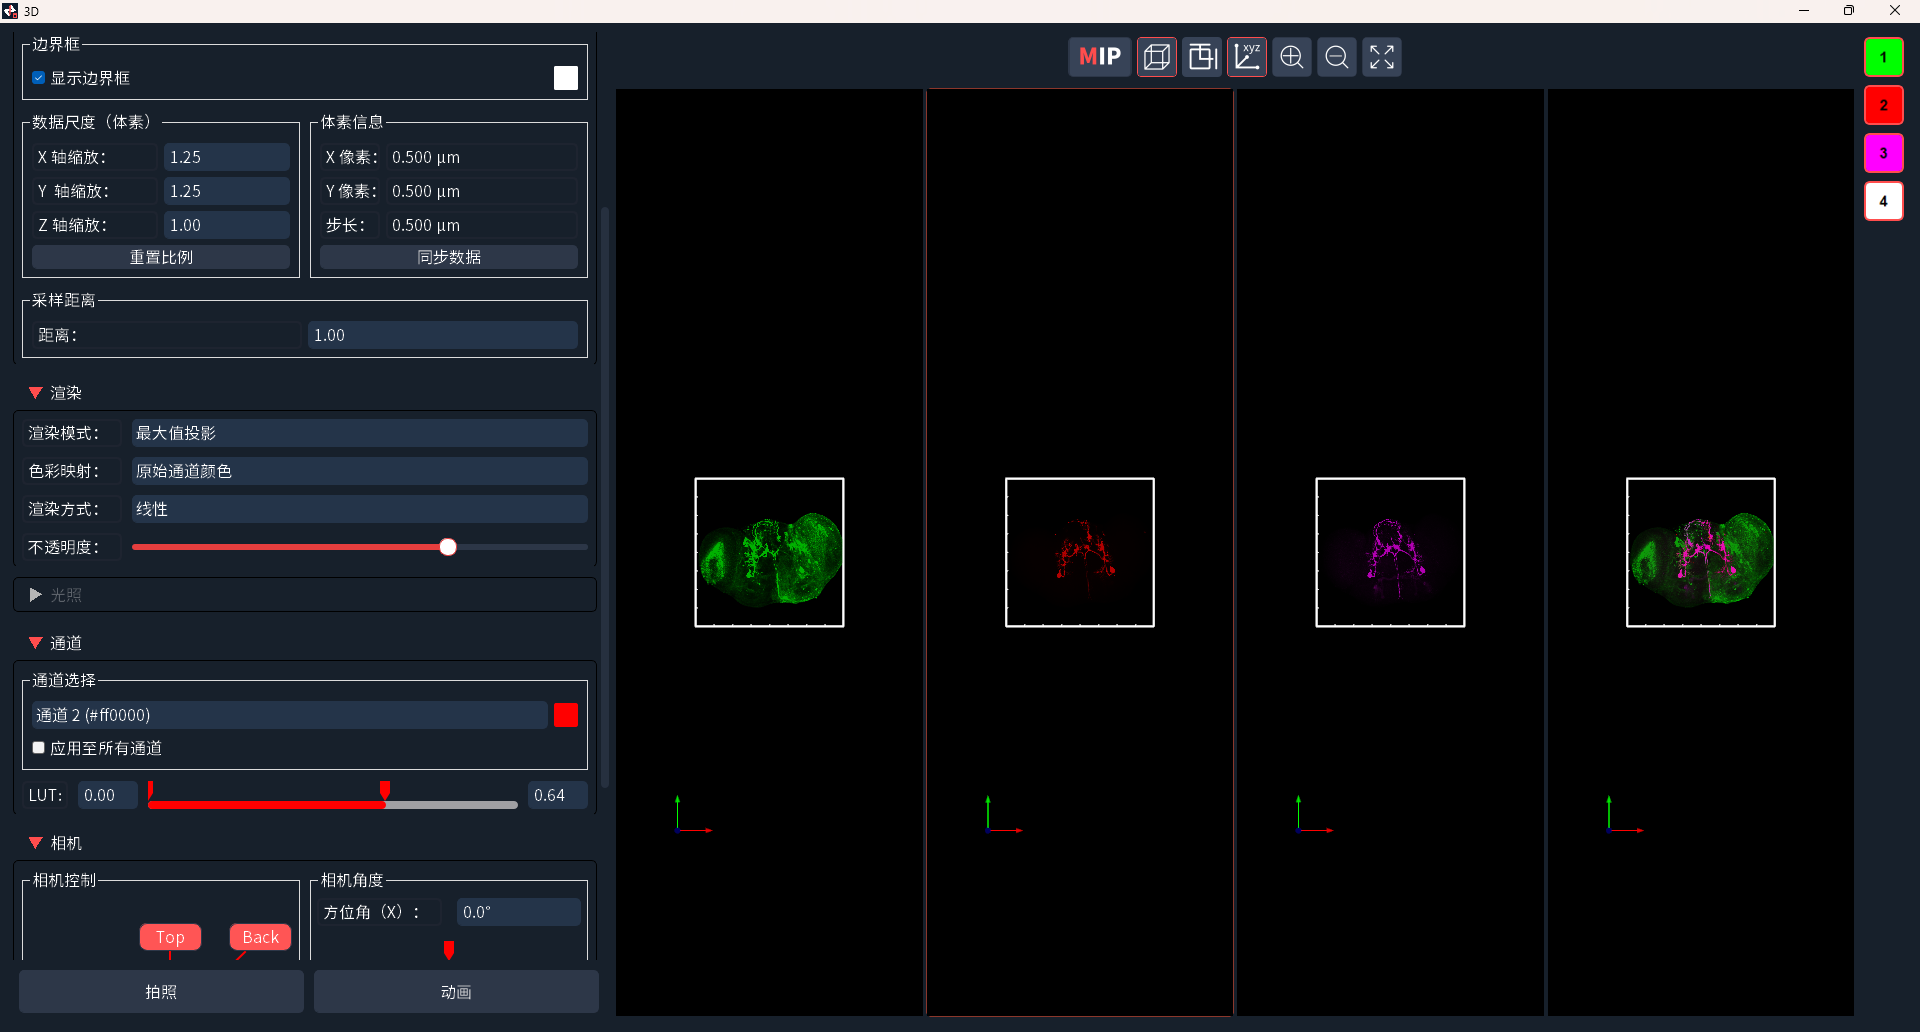The height and width of the screenshot is (1032, 1920).
Task: Select the magenta channel viewport thumbnail
Action: pos(1390,552)
